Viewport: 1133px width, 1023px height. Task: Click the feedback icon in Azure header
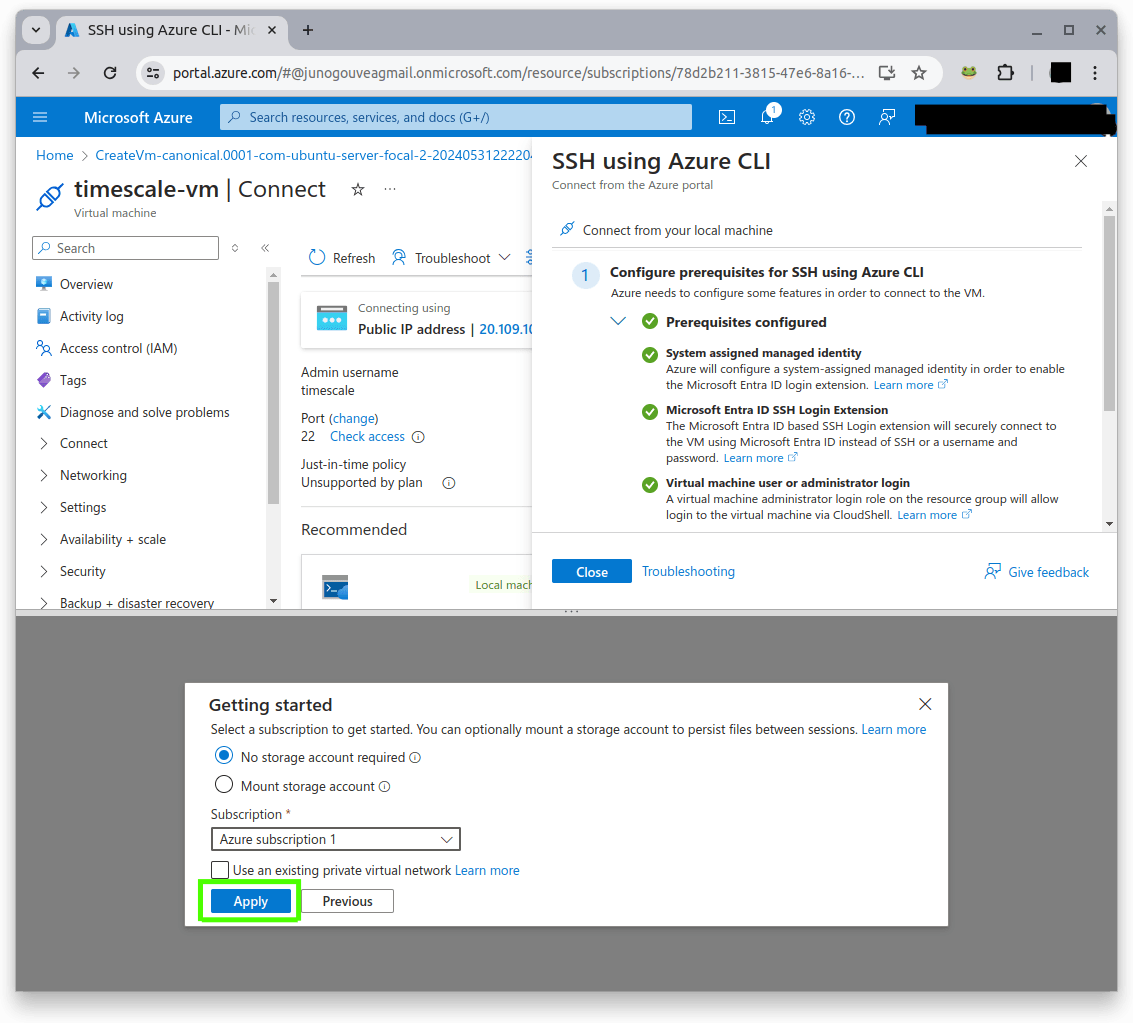click(887, 117)
